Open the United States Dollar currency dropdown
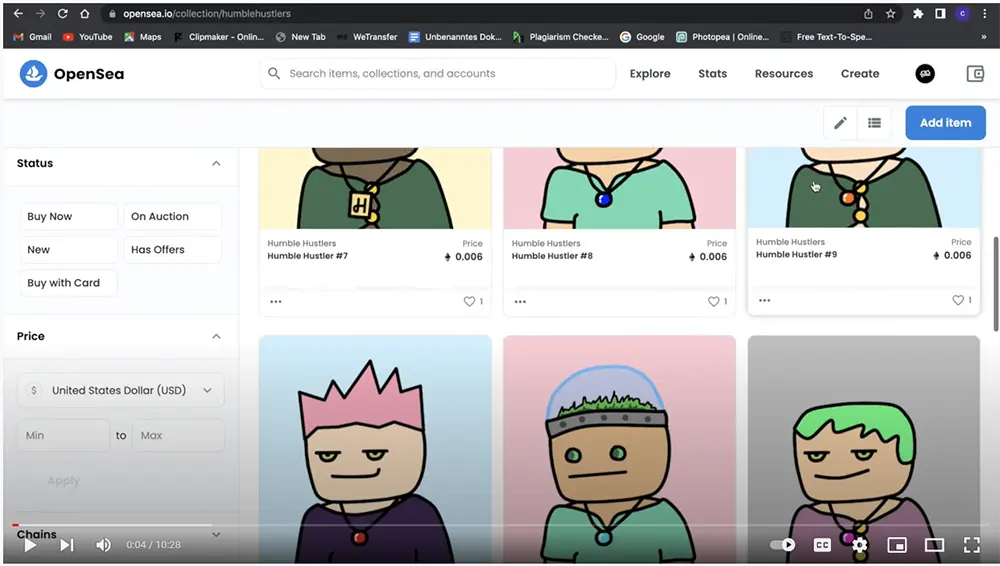This screenshot has width=1000, height=566. [121, 391]
